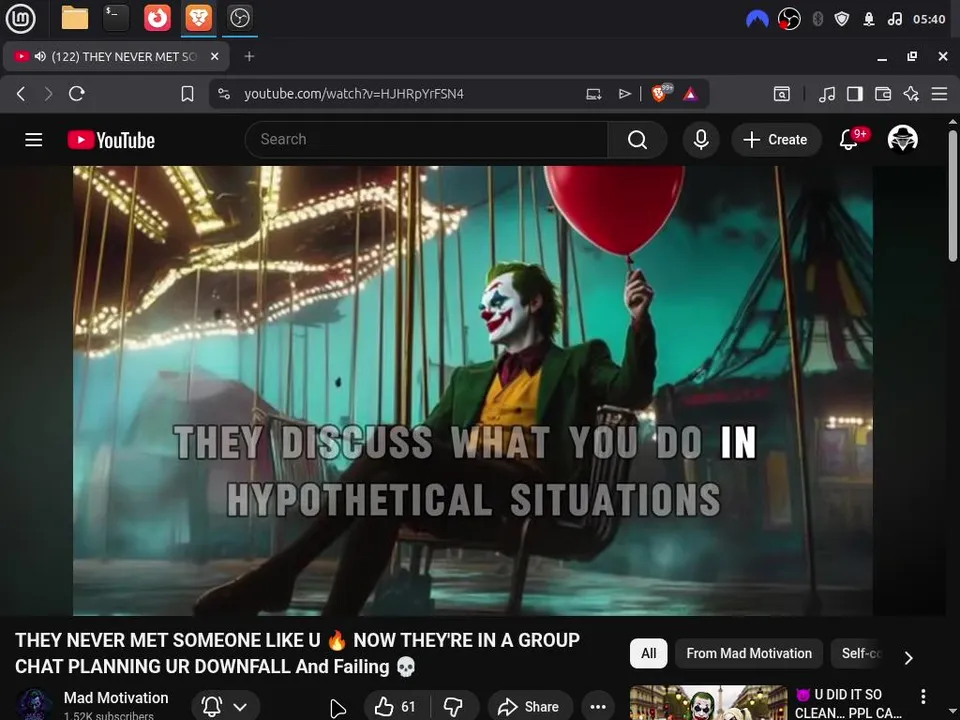Launch the terminal from the panel
960x720 pixels.
[116, 18]
